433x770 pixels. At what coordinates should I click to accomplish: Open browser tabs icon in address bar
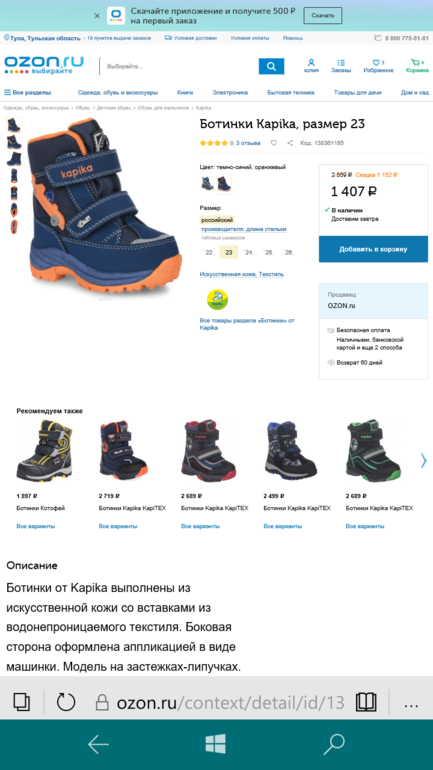point(22,702)
